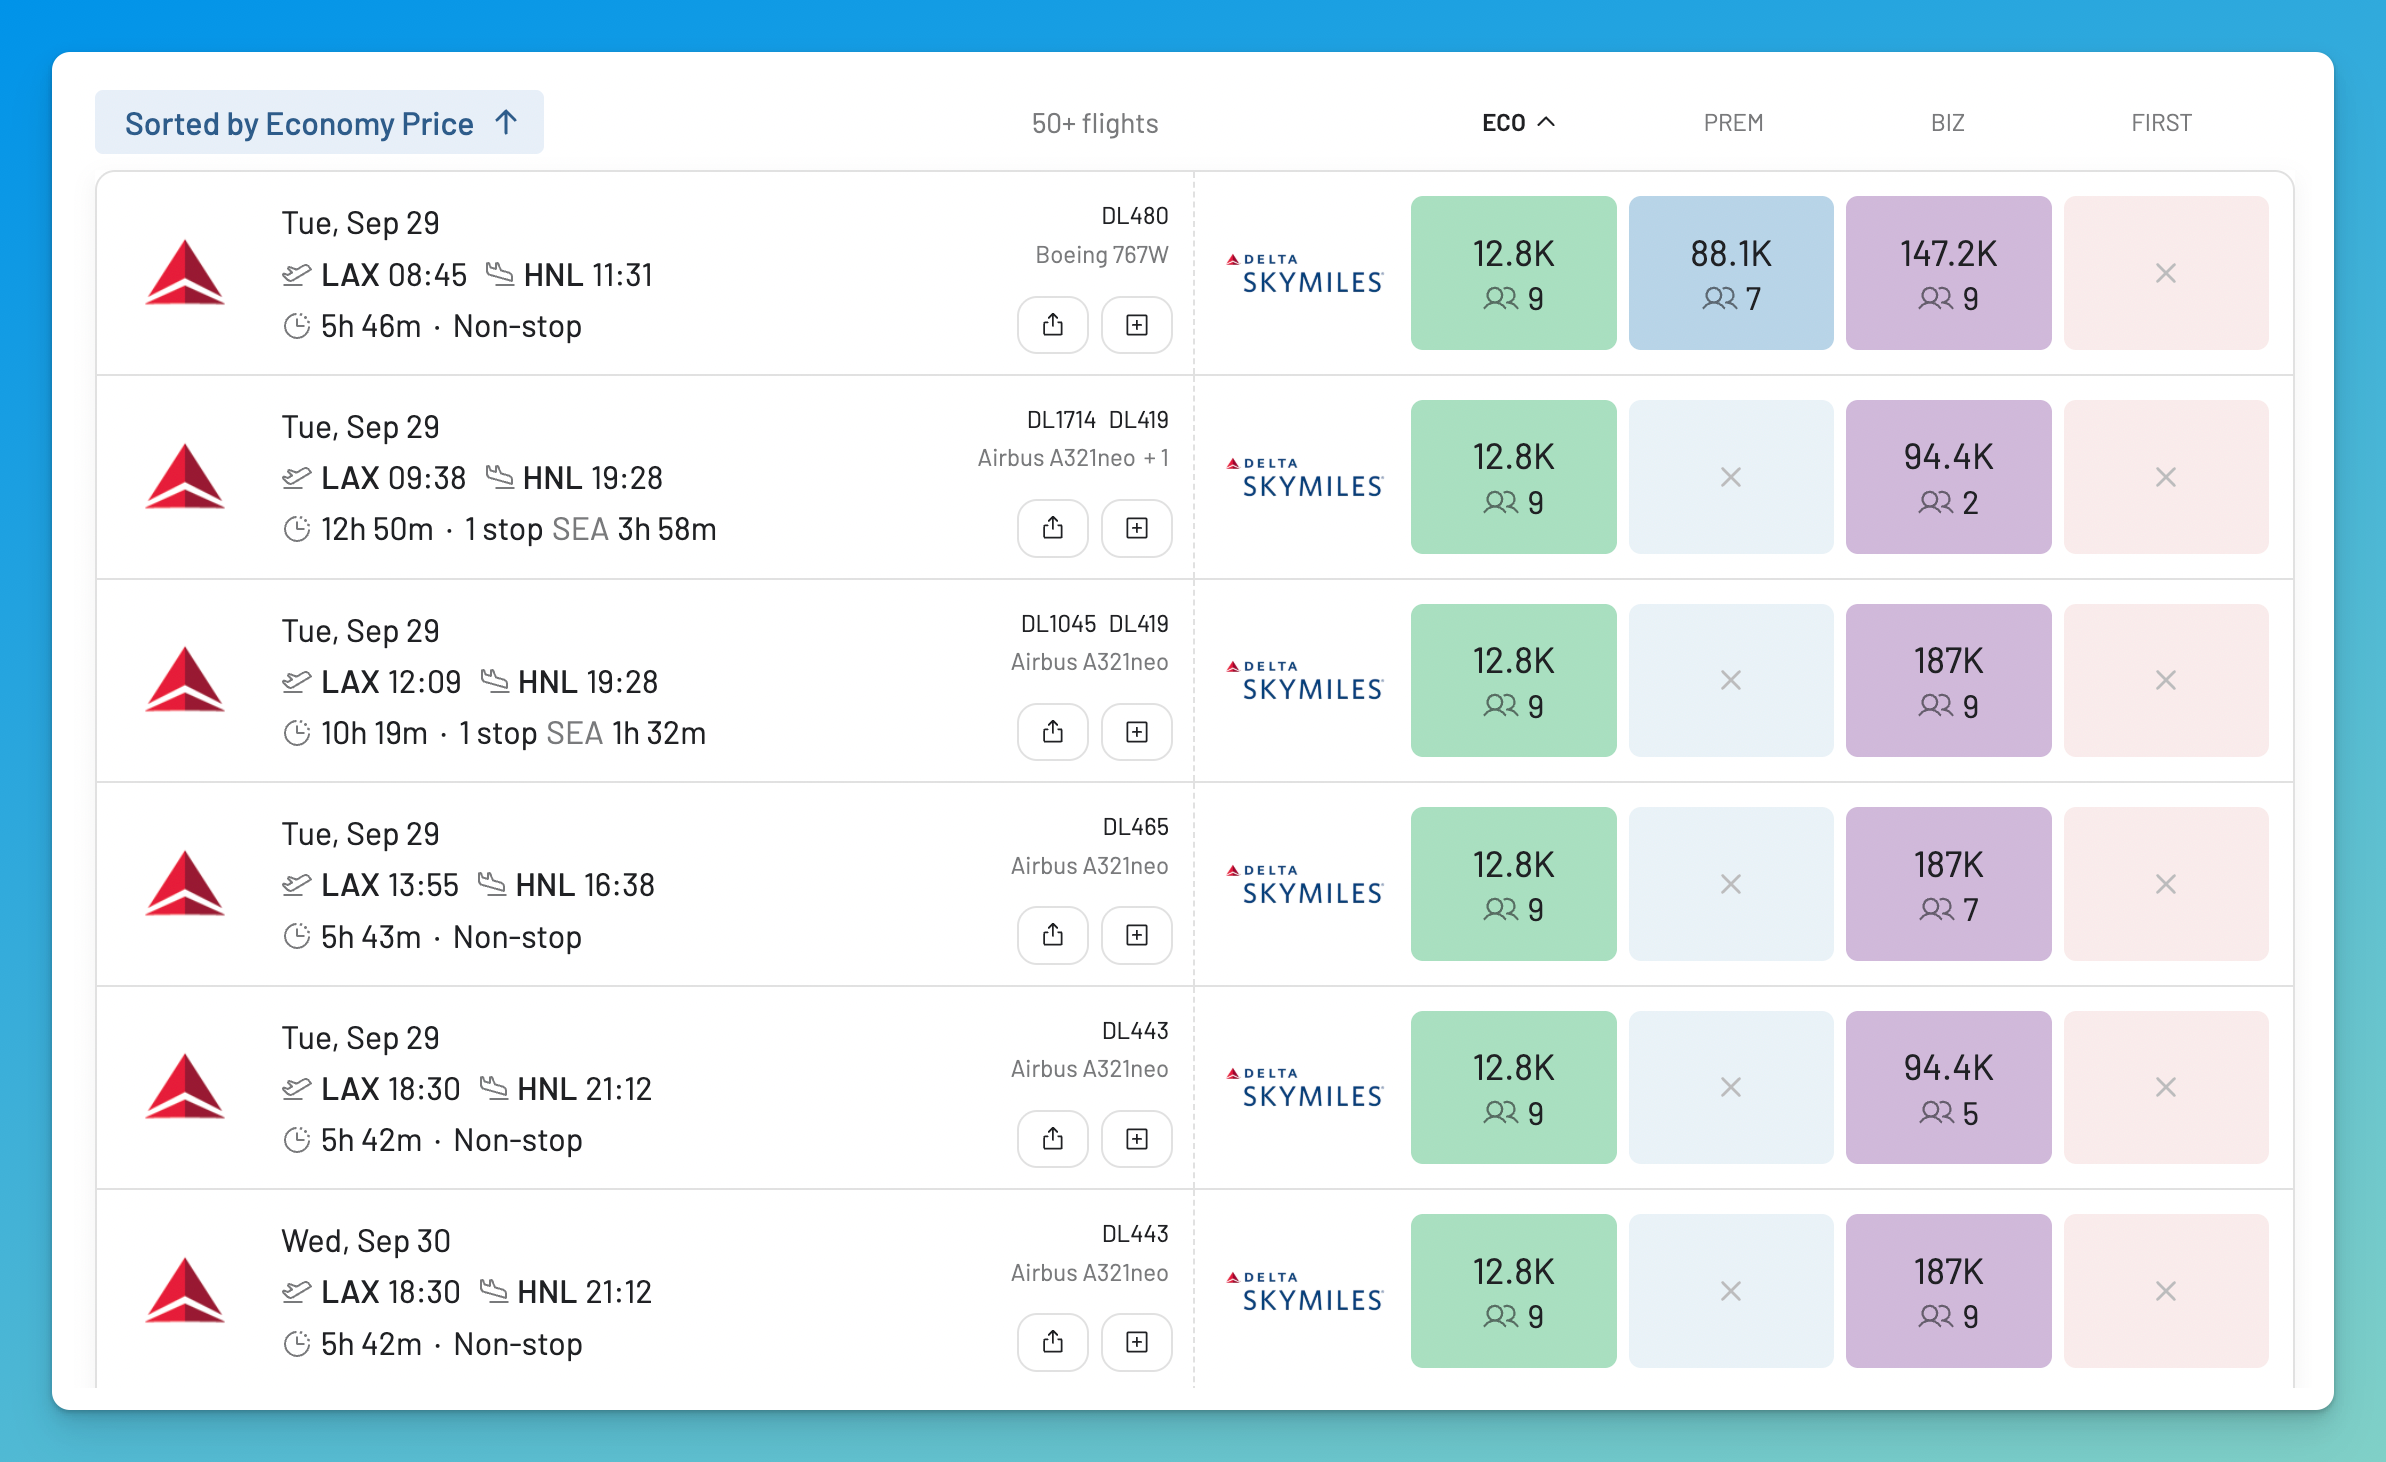Click share icon for flight DL480
Viewport: 2386px width, 1462px height.
click(1052, 325)
